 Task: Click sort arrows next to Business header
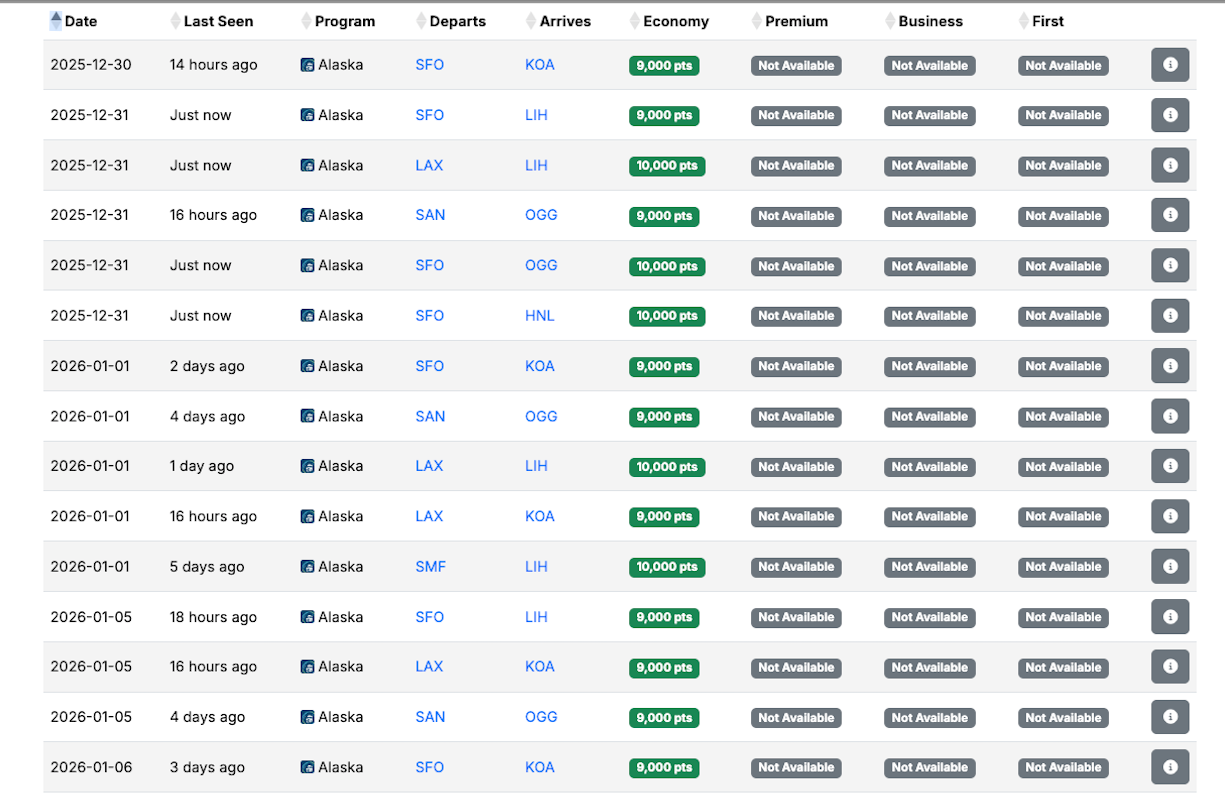(890, 21)
